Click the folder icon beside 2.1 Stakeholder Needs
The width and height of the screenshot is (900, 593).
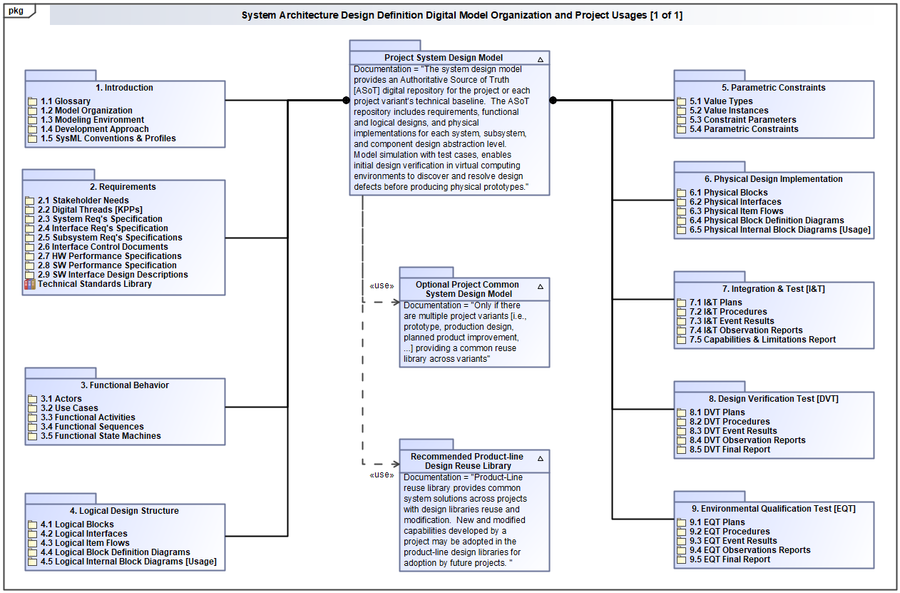(30, 201)
